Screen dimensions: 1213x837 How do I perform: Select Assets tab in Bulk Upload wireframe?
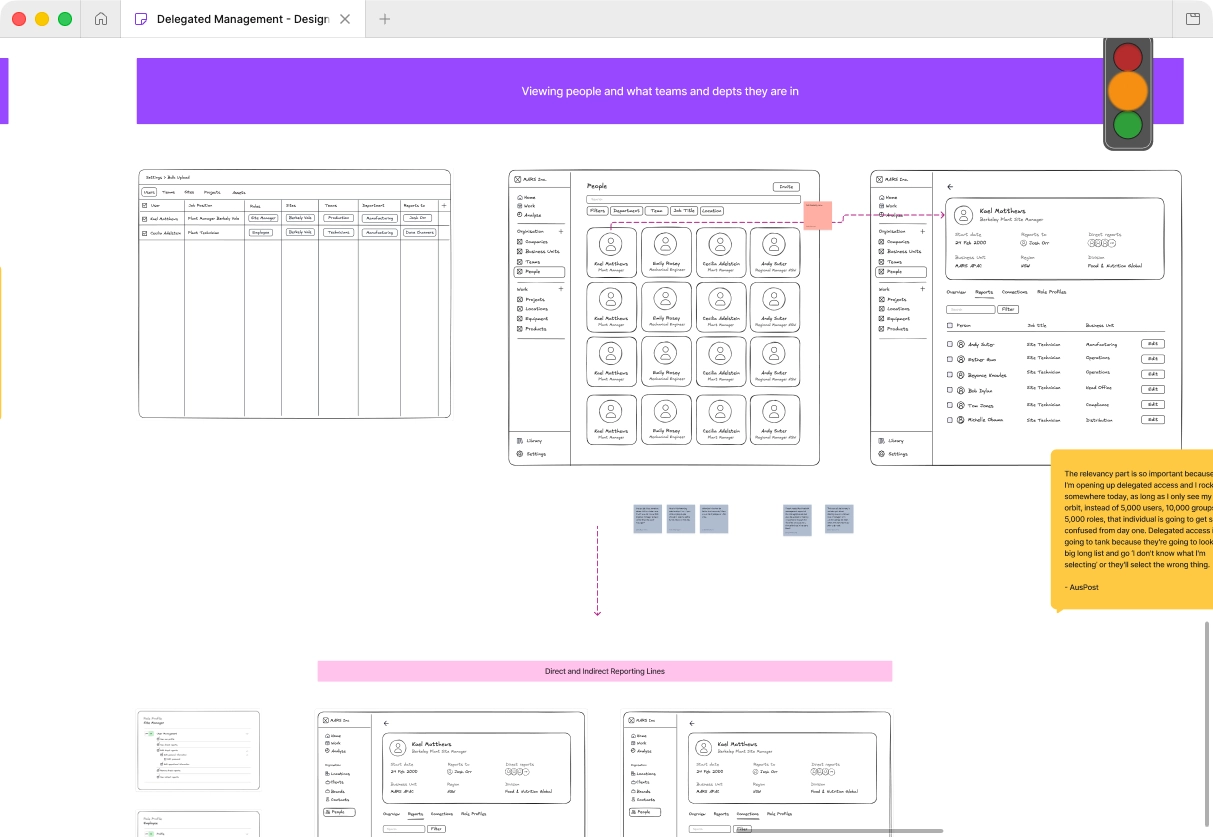[239, 192]
